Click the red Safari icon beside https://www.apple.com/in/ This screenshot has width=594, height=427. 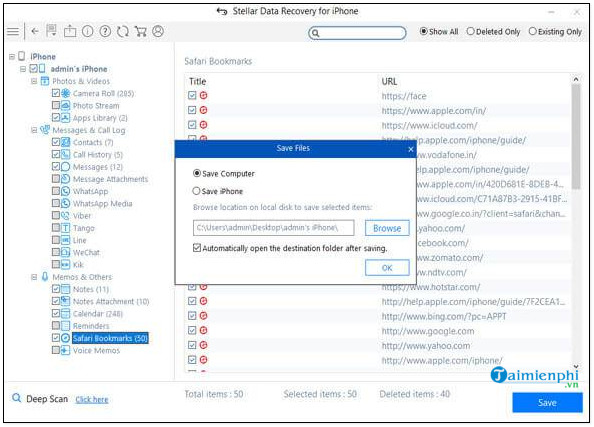coord(203,110)
